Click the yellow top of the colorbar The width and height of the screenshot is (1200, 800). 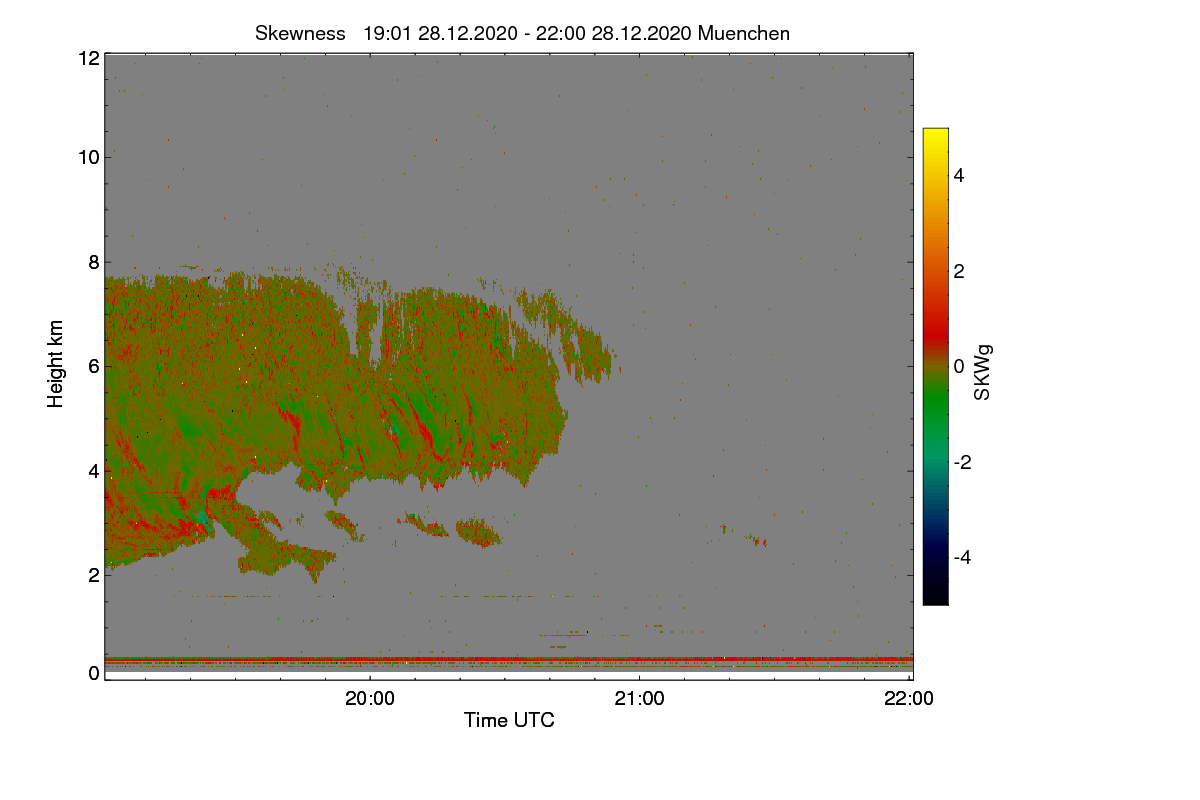point(935,137)
